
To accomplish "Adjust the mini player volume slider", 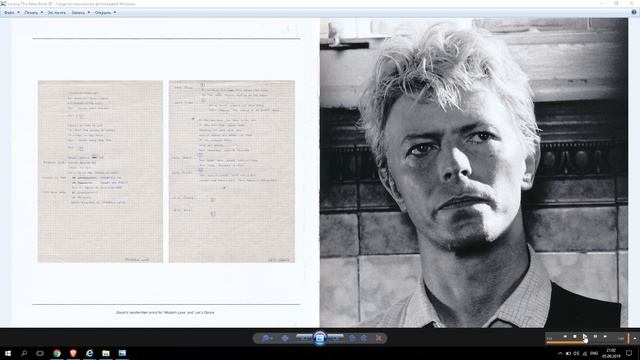I will pyautogui.click(x=629, y=338).
